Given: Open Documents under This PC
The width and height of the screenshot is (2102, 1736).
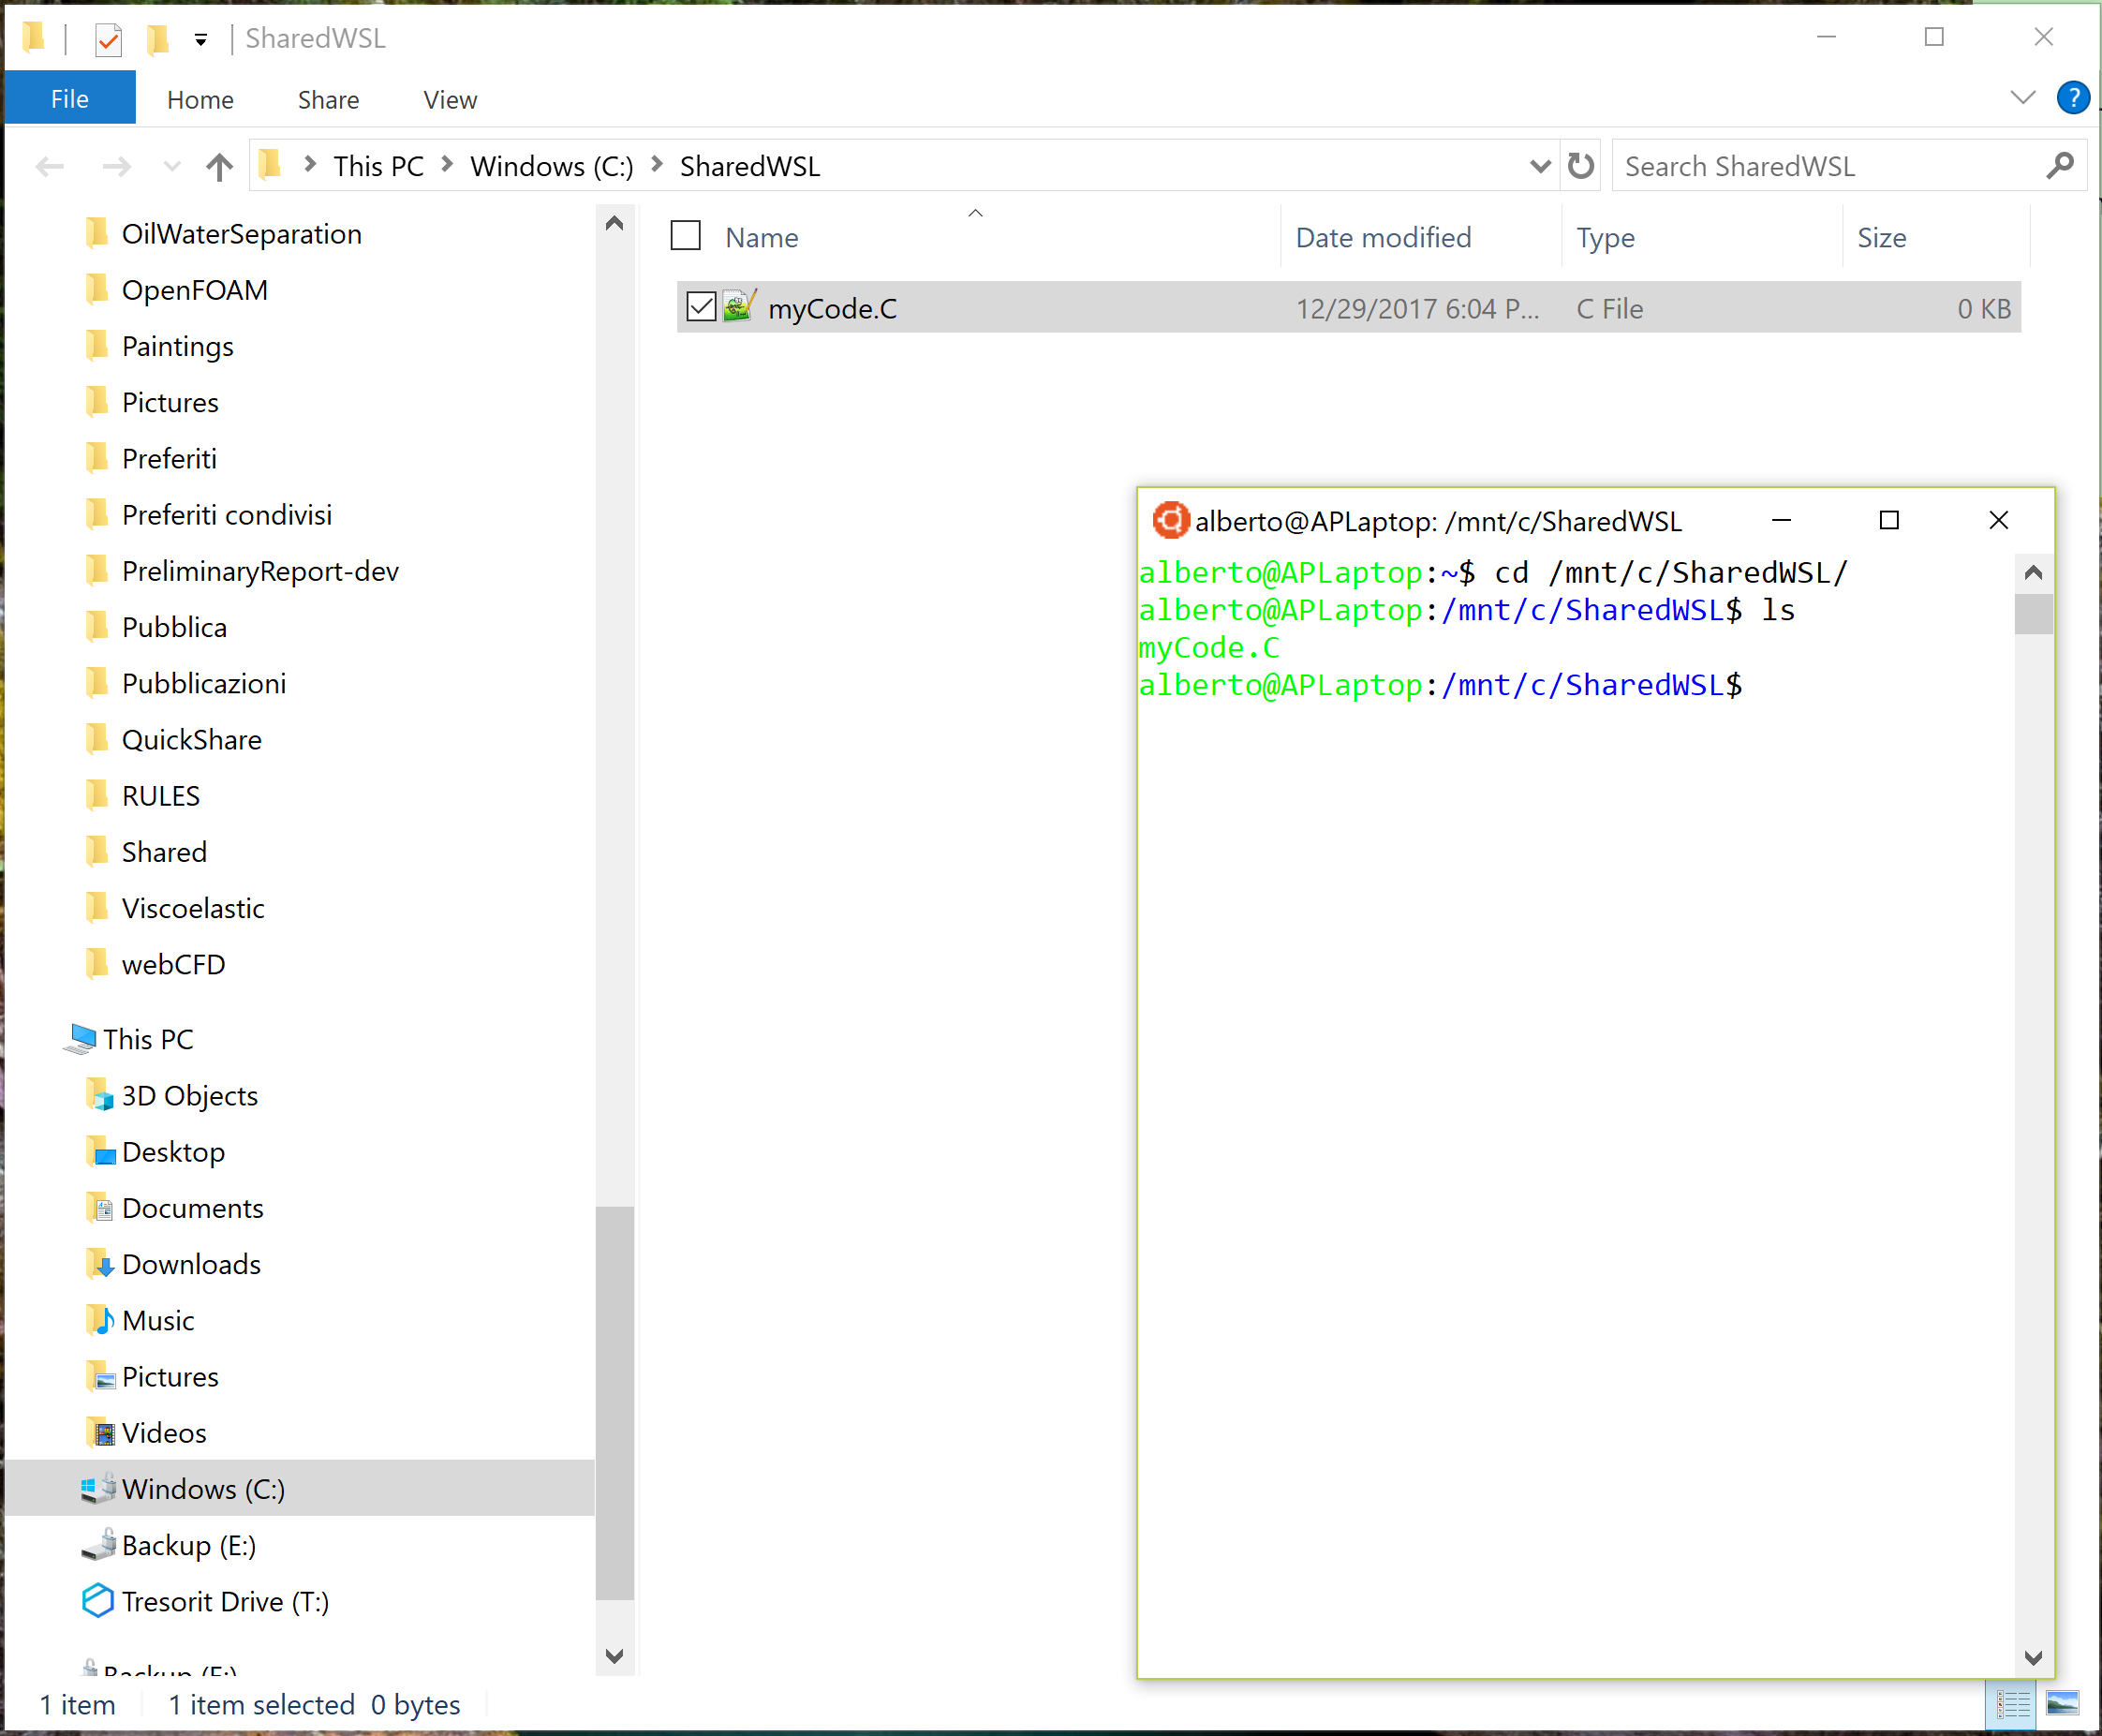Looking at the screenshot, I should (x=193, y=1208).
